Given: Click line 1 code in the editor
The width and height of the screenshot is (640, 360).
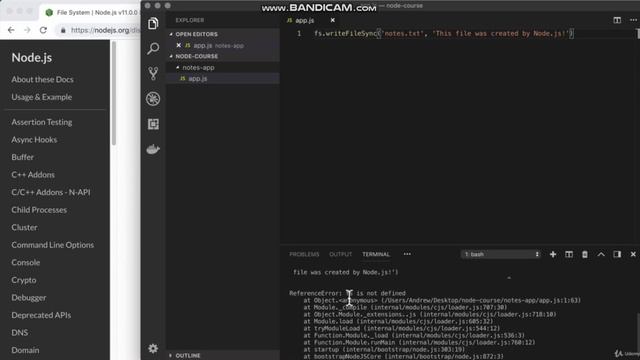Looking at the screenshot, I should [x=443, y=33].
